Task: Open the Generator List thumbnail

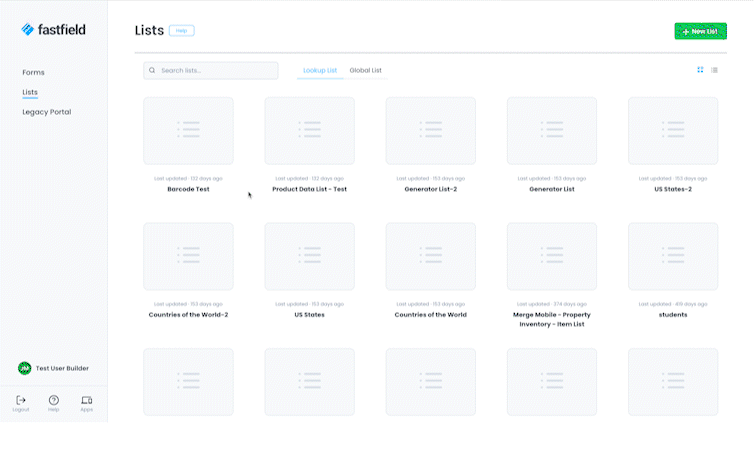Action: coord(551,131)
